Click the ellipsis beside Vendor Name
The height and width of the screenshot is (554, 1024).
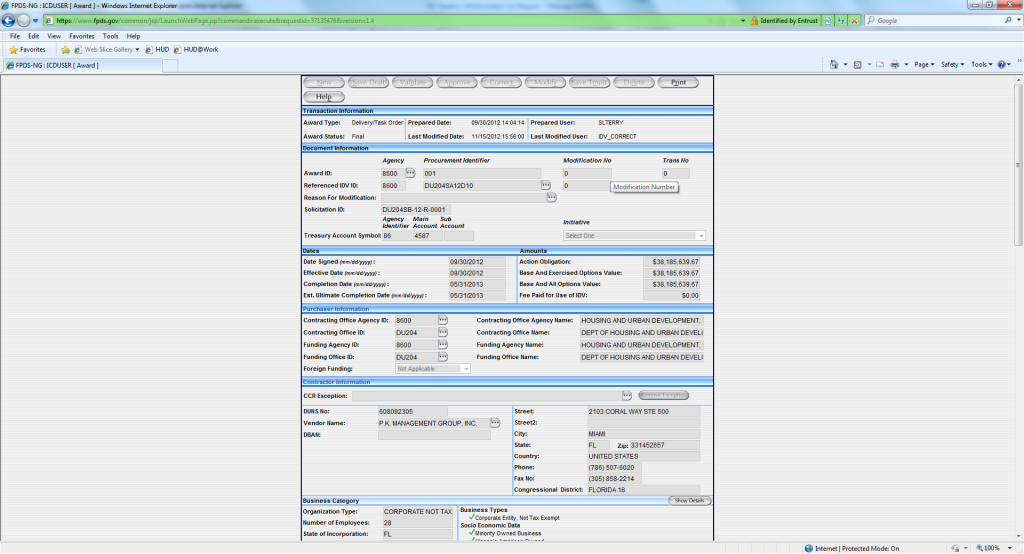click(495, 423)
